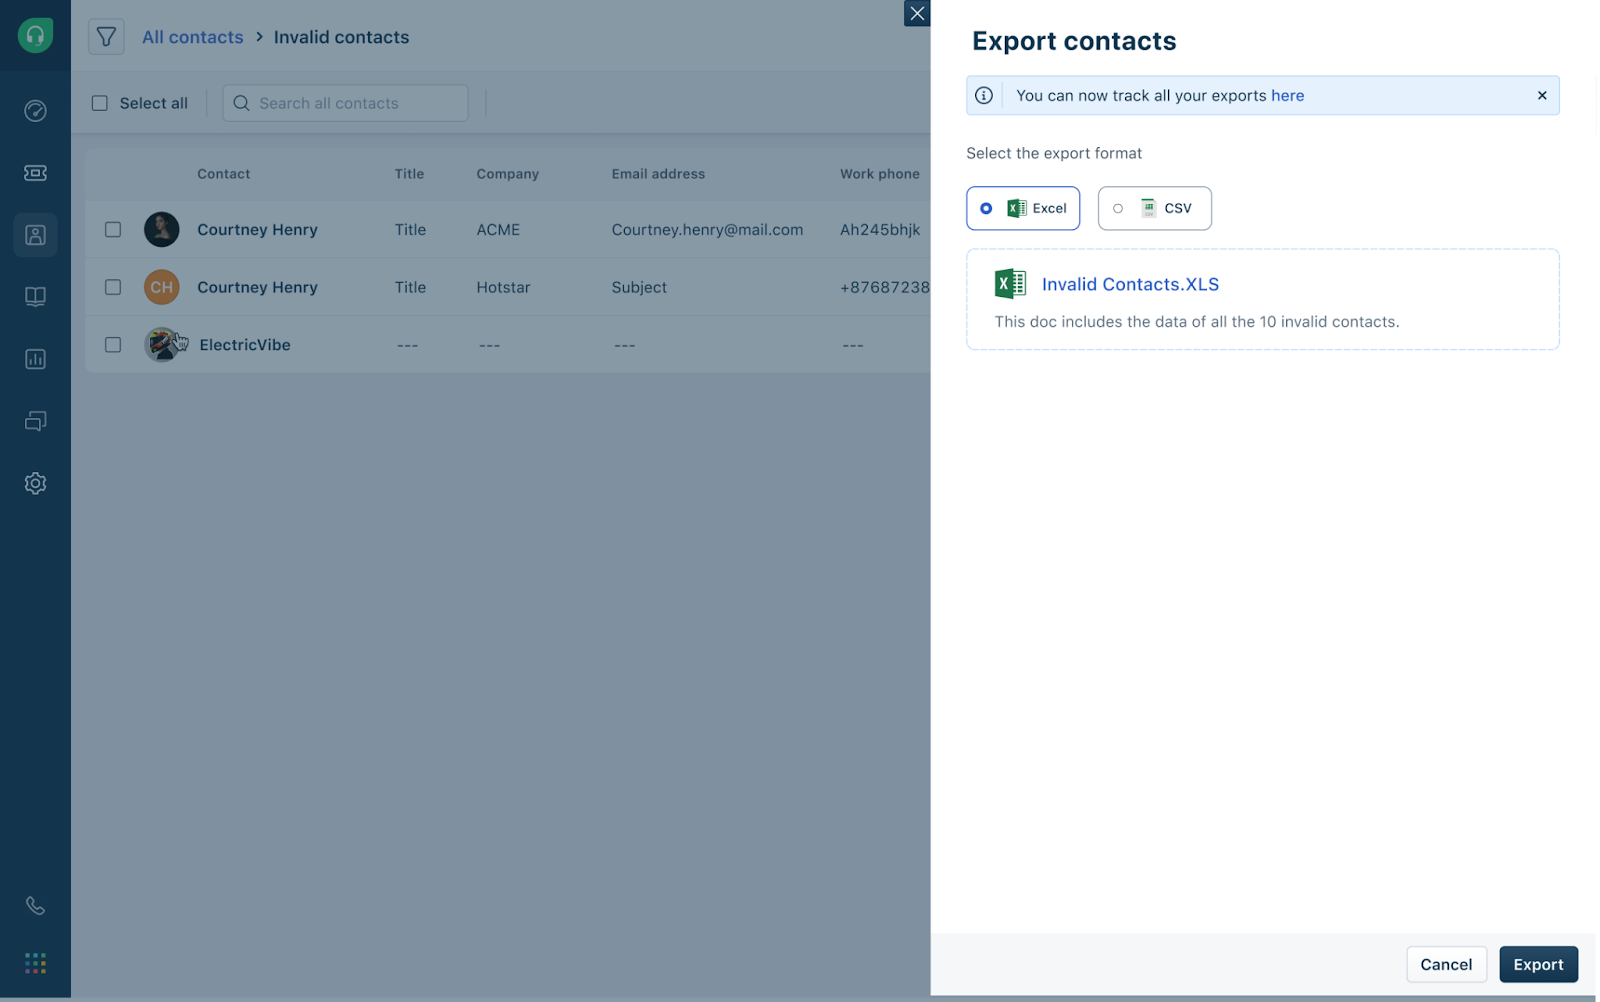Check the Courtney Henry Hotstar row checkbox
This screenshot has height=1002, width=1600.
coord(113,287)
